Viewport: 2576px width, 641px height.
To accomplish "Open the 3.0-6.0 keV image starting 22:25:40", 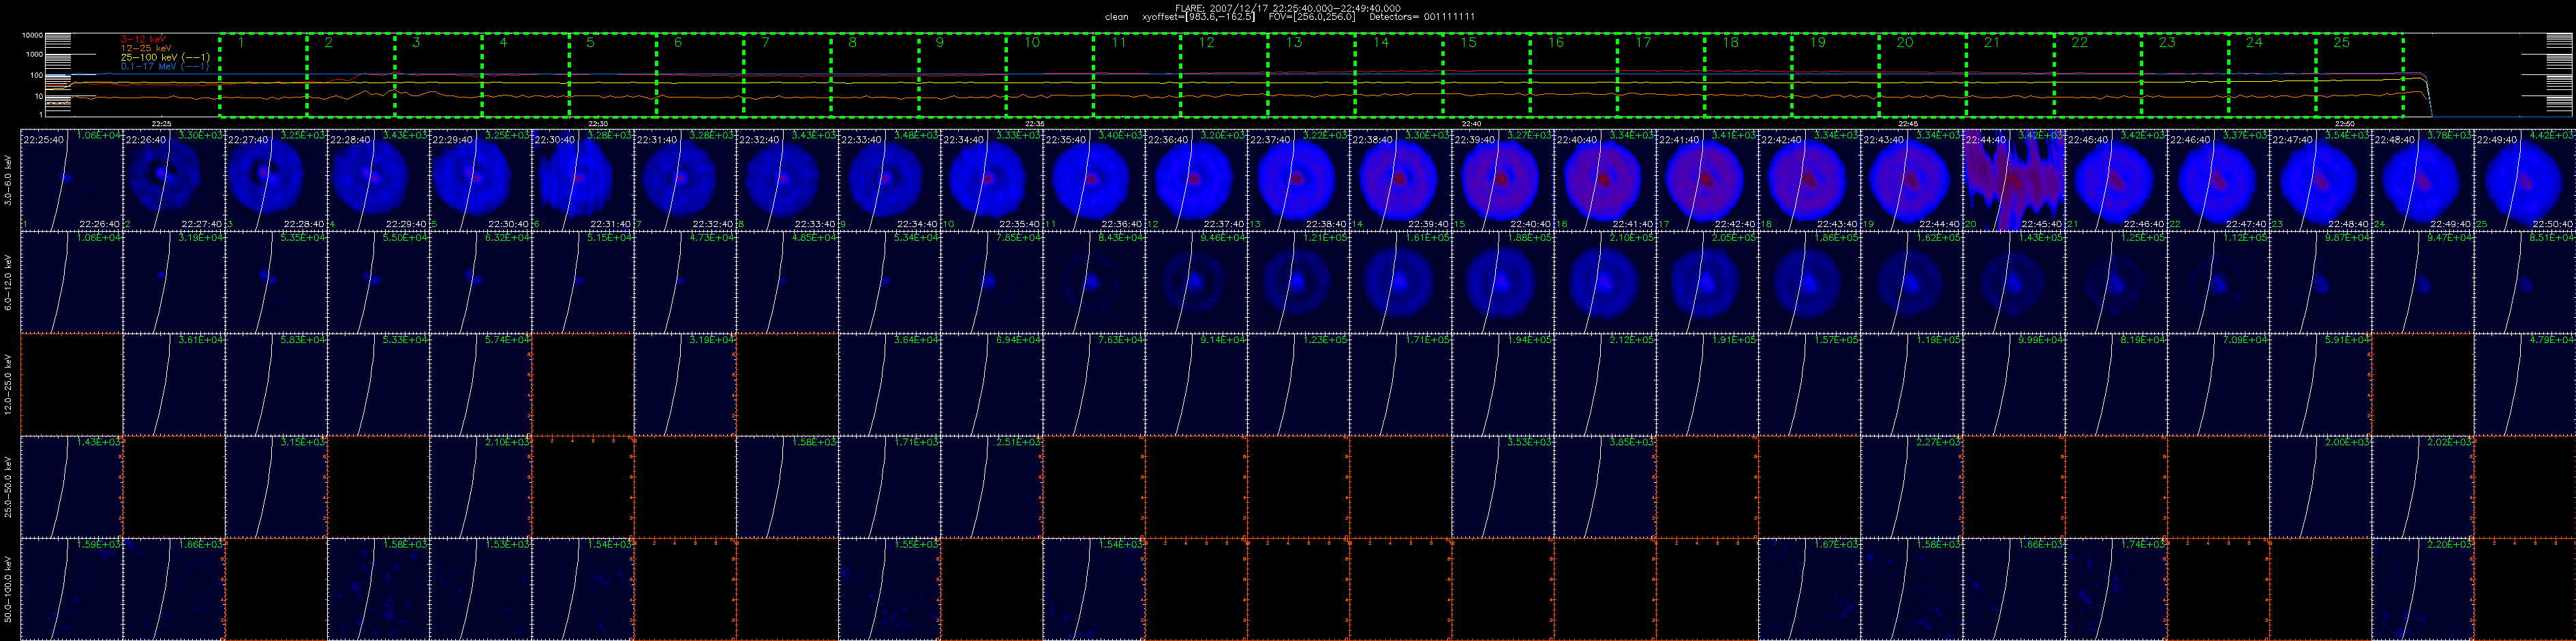I will tap(71, 180).
